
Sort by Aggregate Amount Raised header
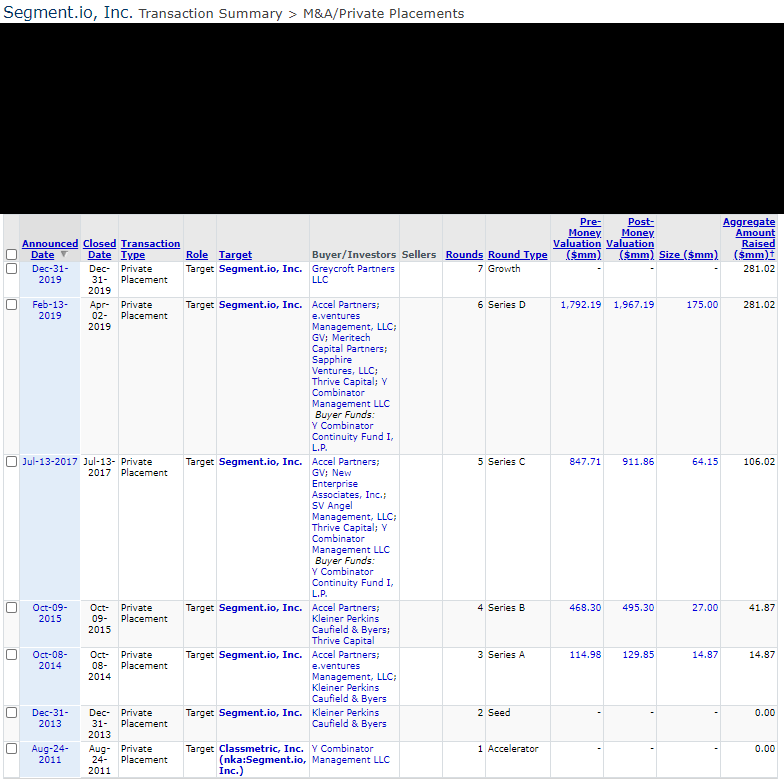click(749, 238)
